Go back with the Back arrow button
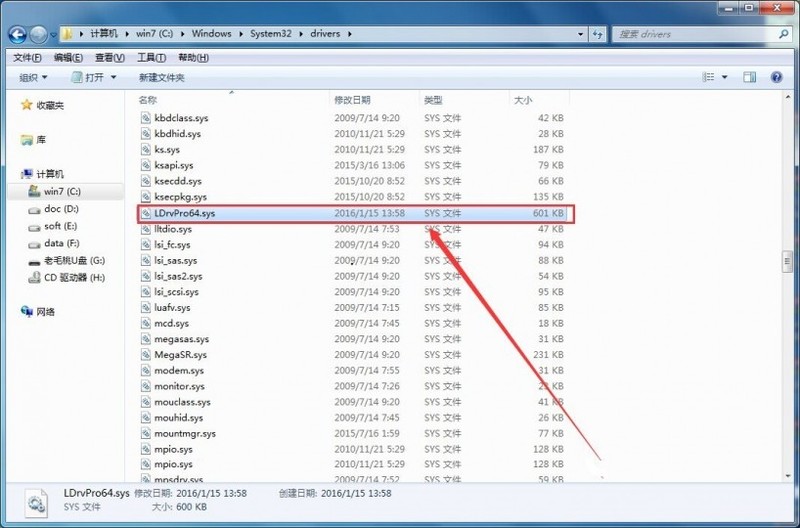The image size is (800, 528). click(x=17, y=35)
